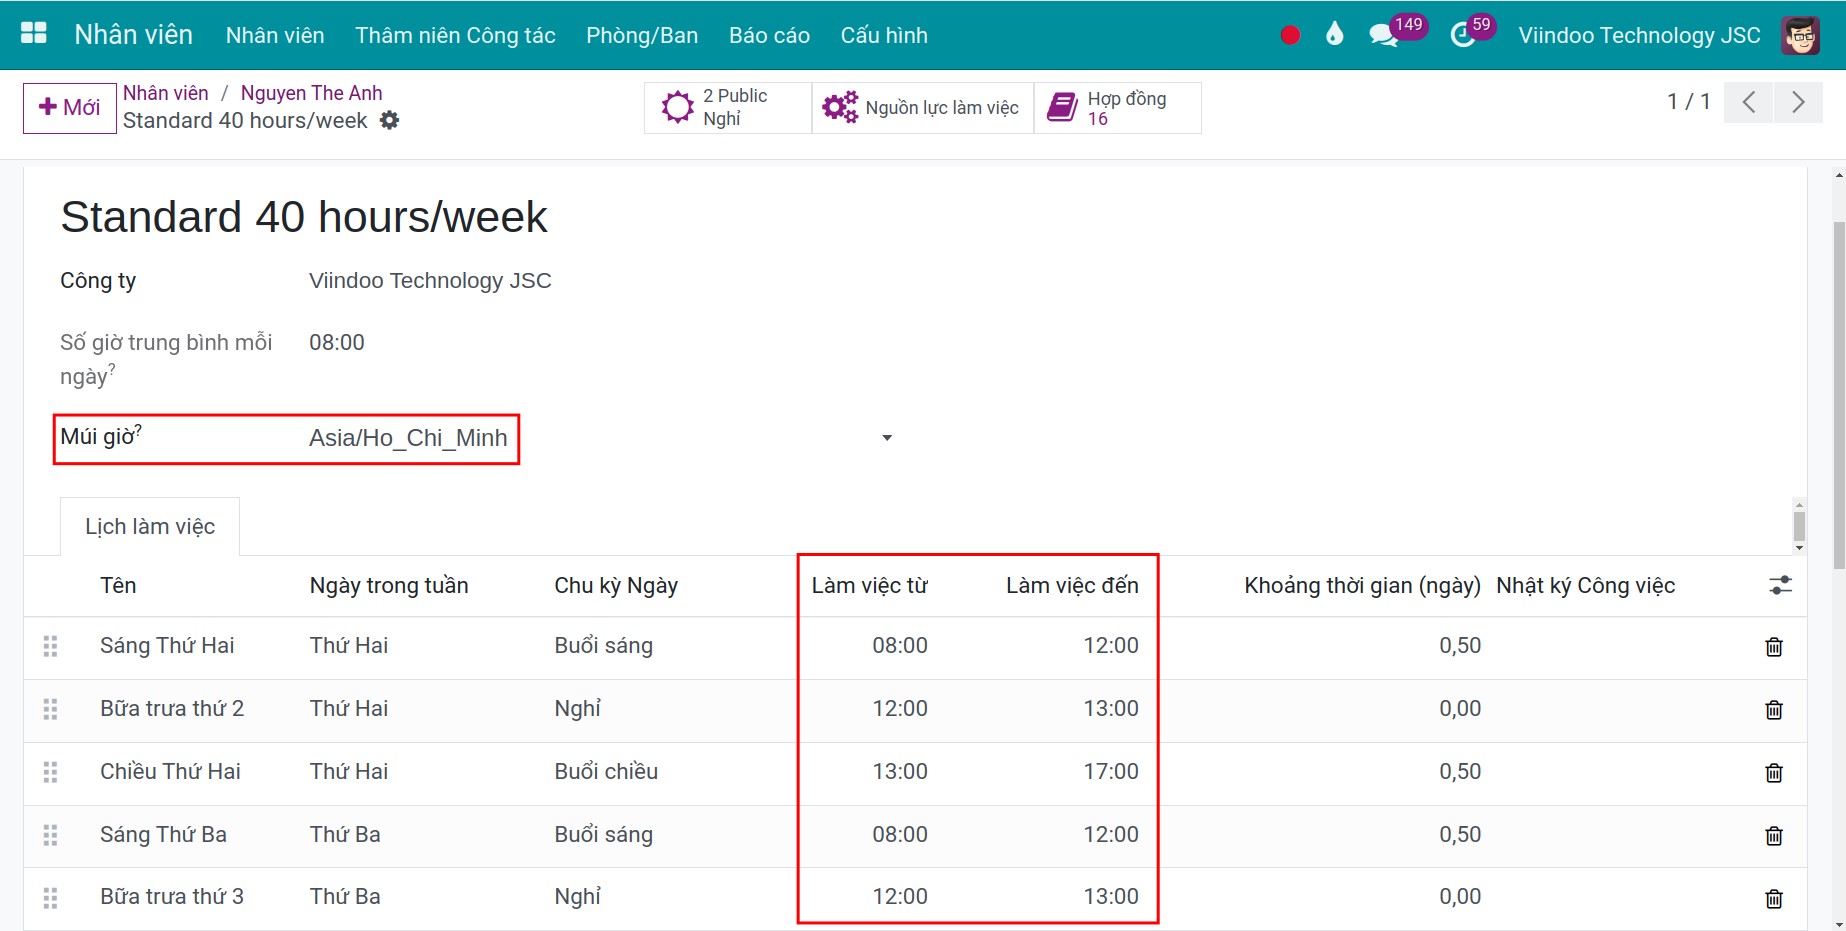Viewport: 1846px width, 931px height.
Task: Click the red recording status dot
Action: point(1290,35)
